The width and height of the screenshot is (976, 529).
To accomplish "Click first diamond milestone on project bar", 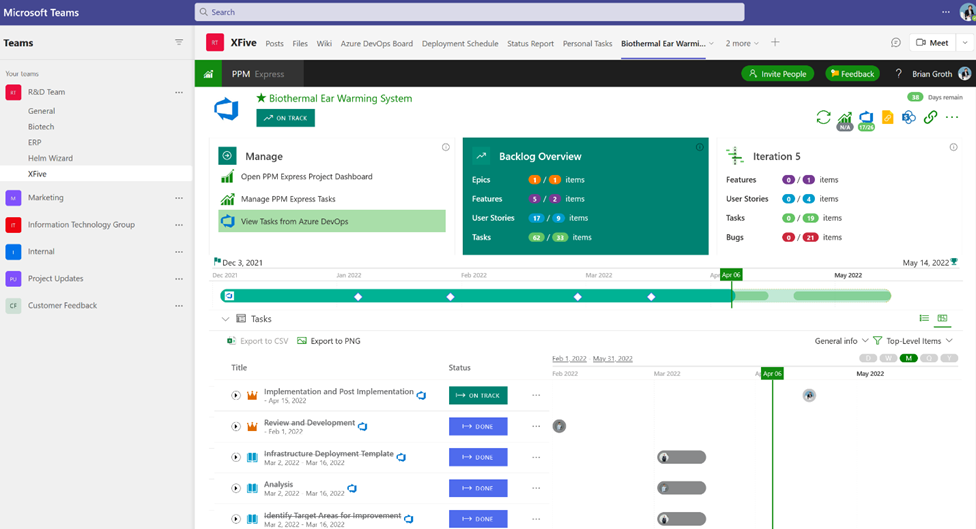I will coord(358,297).
